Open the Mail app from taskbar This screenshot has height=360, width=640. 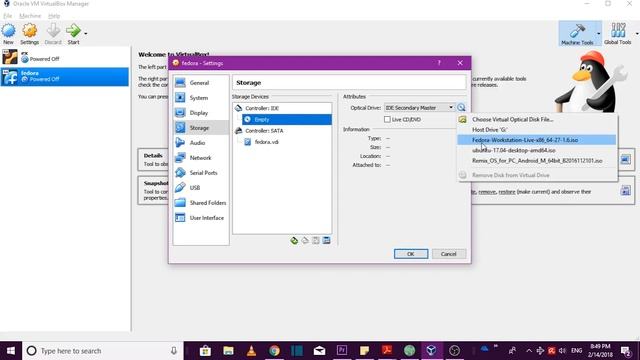coord(320,351)
